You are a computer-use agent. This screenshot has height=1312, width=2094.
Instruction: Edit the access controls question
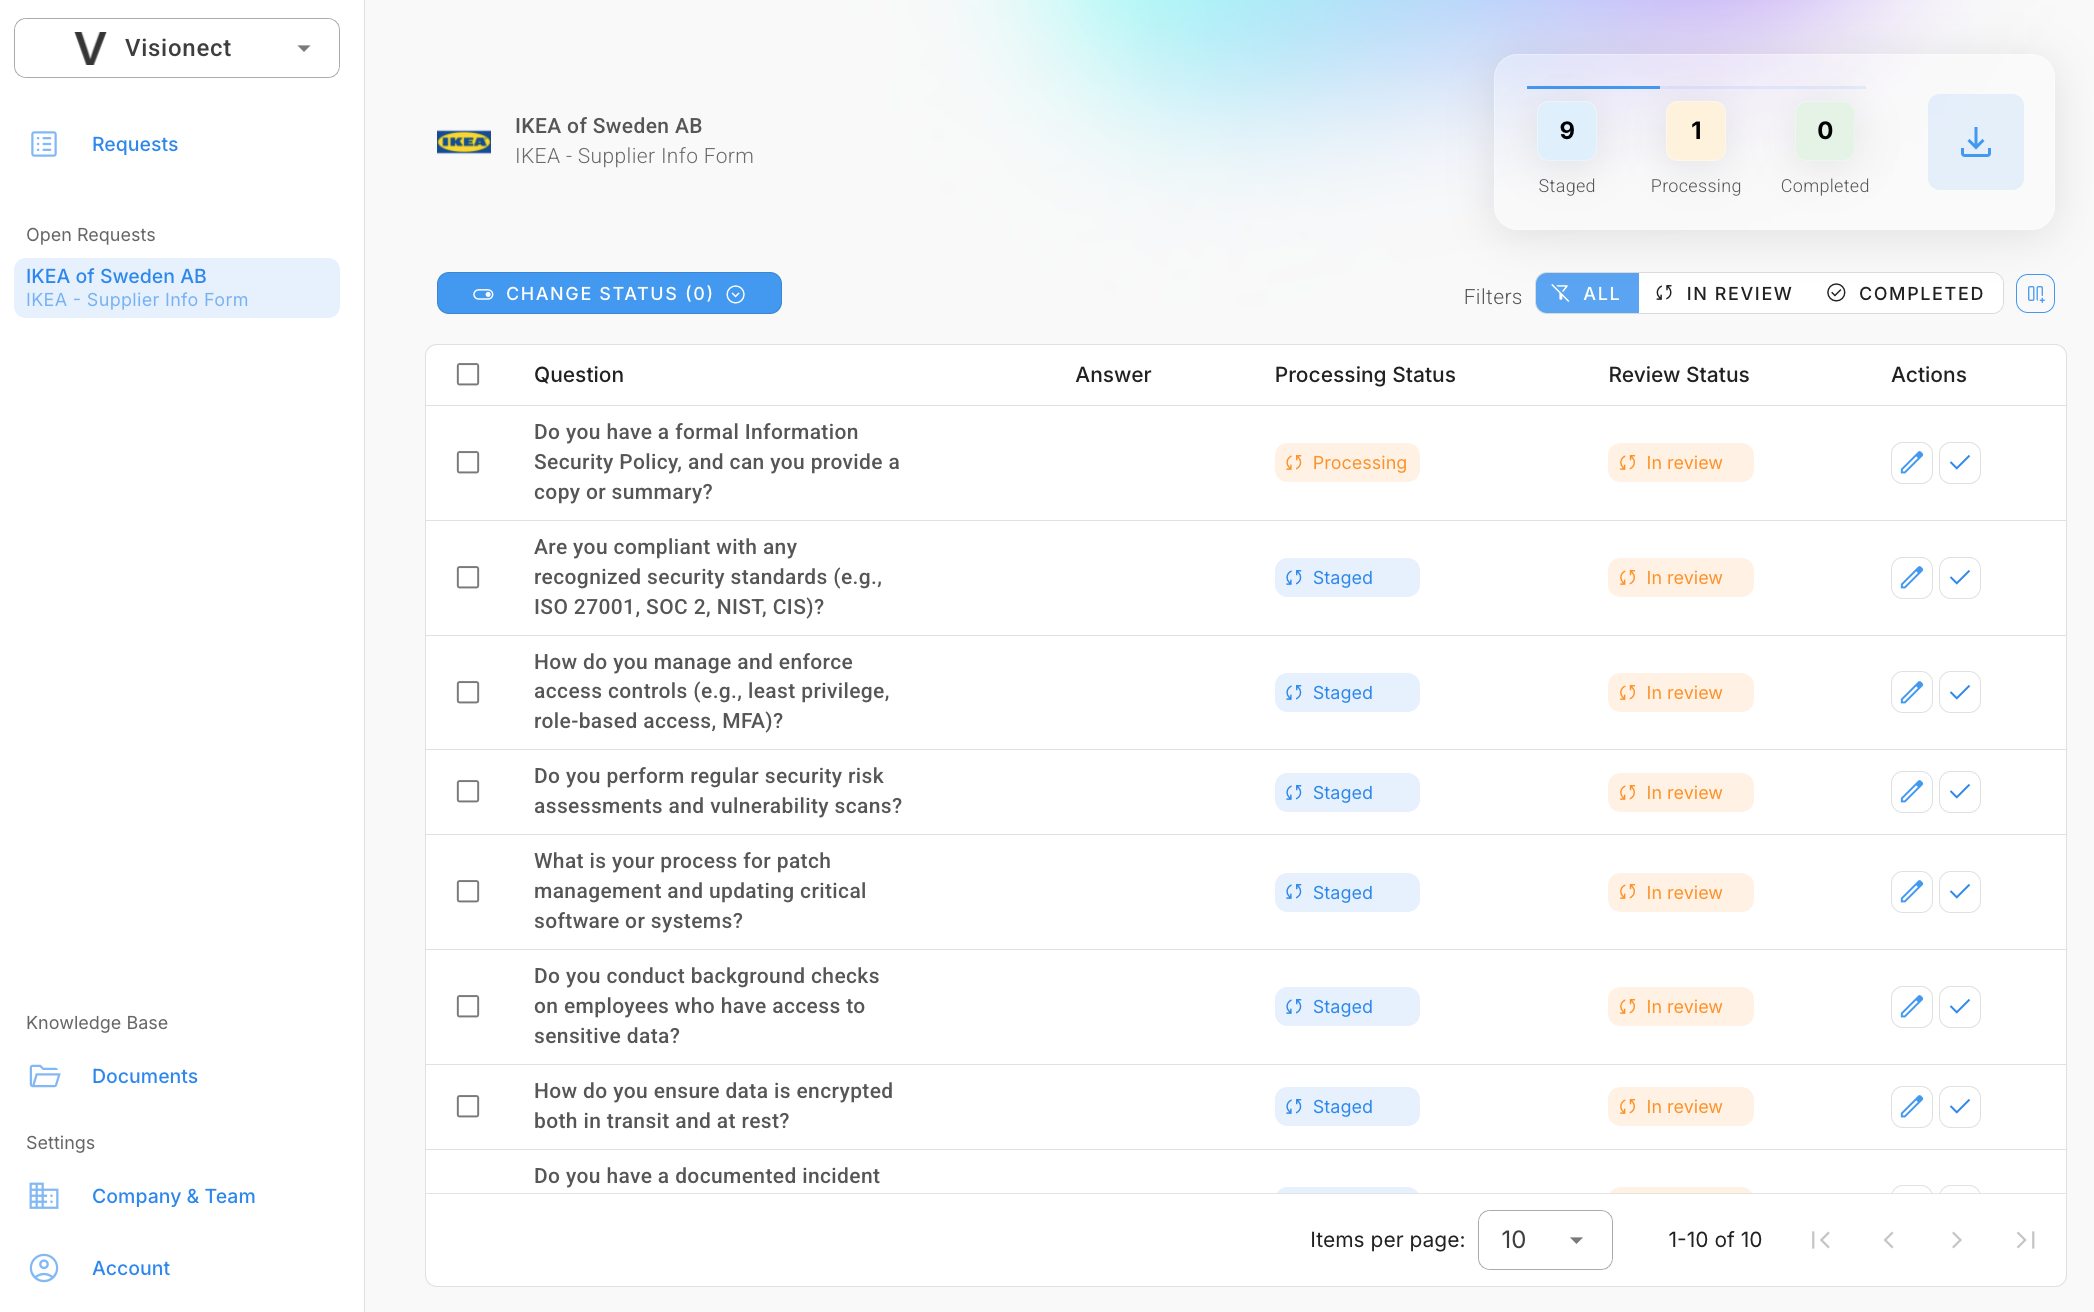(x=1911, y=692)
